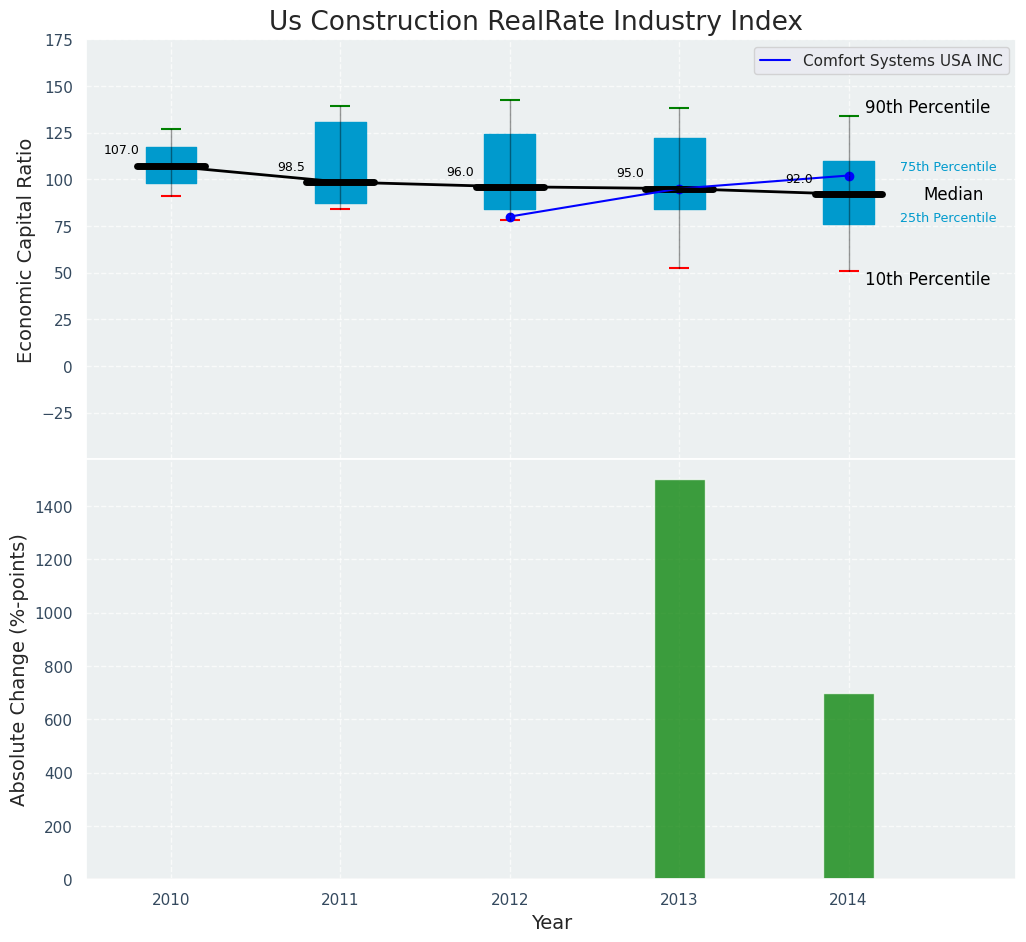Click the 25th Percentile label

947,218
